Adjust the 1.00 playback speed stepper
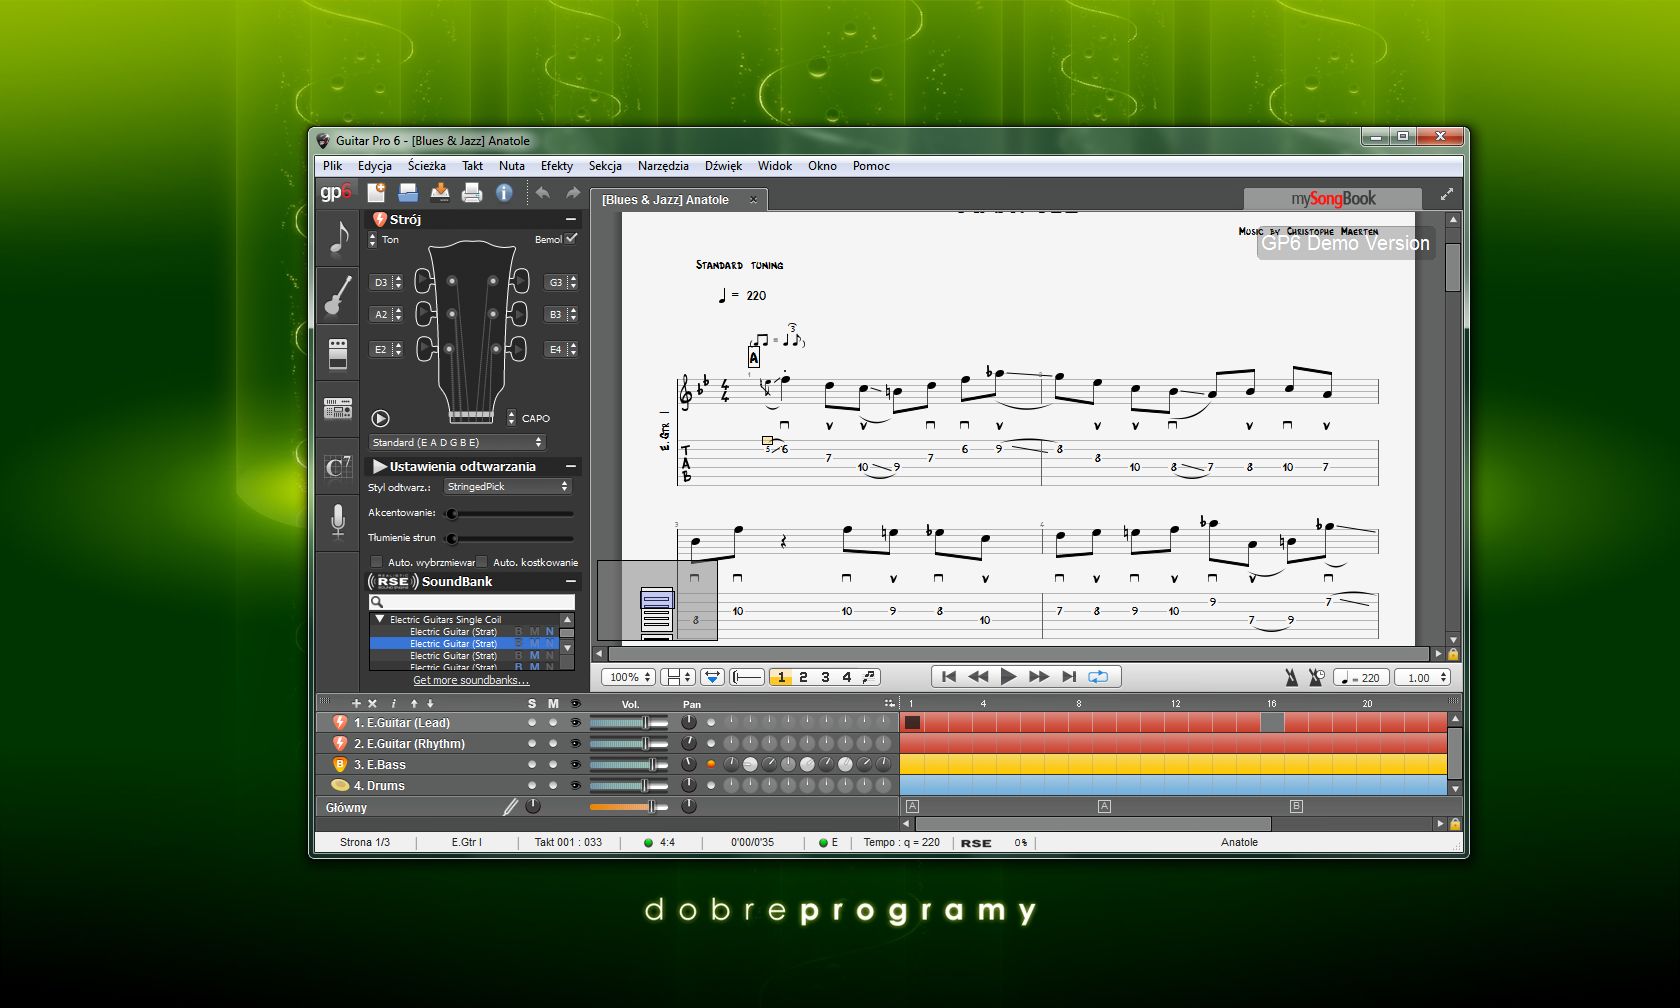The width and height of the screenshot is (1680, 1008). [1443, 677]
